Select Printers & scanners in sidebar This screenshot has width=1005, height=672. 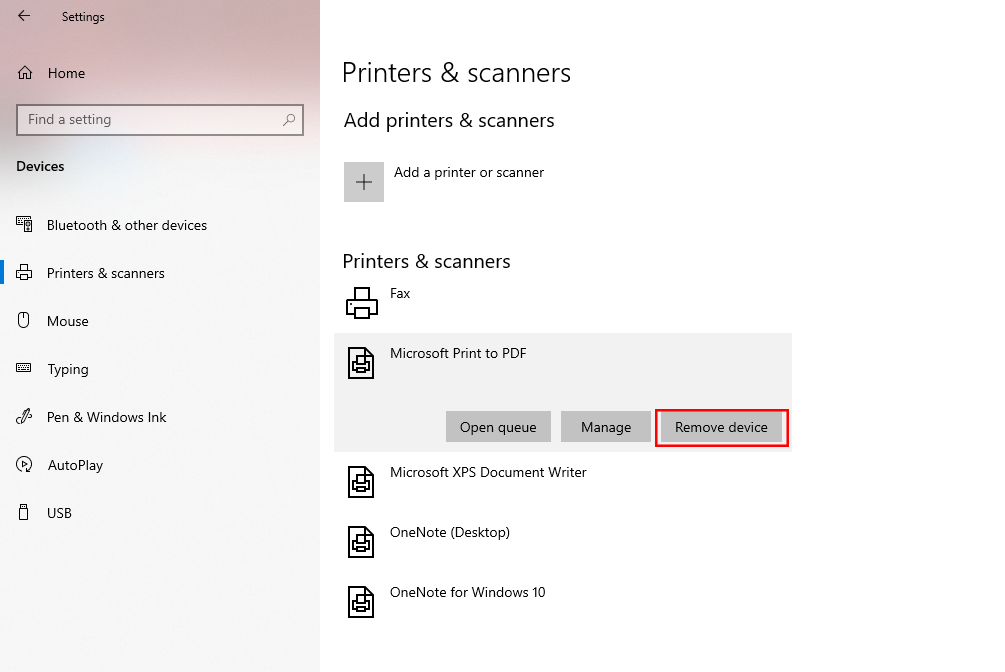click(x=105, y=273)
